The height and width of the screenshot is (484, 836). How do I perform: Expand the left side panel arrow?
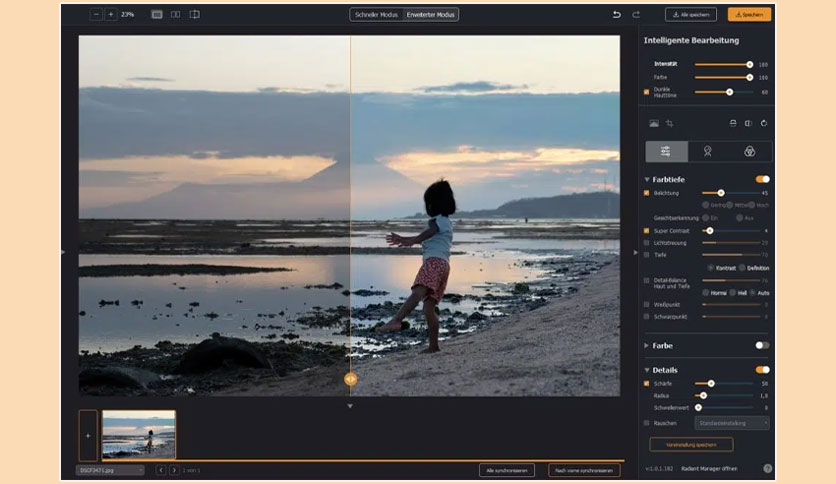pos(63,252)
